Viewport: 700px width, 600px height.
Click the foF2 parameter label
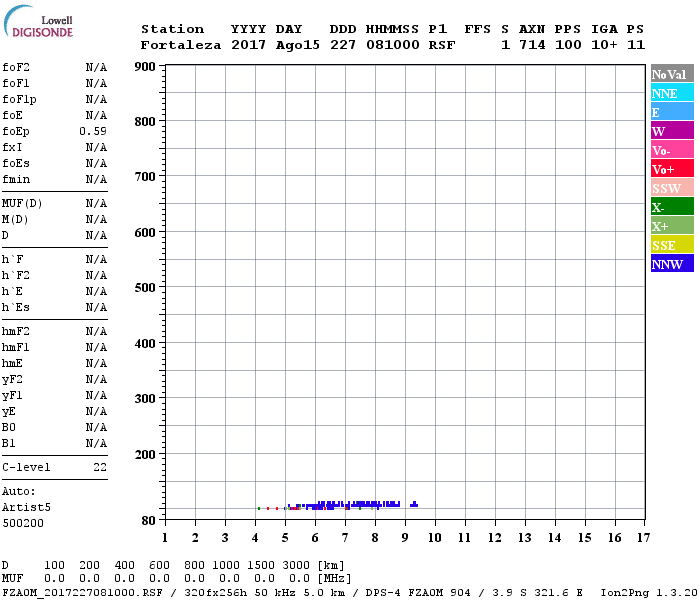coord(16,67)
